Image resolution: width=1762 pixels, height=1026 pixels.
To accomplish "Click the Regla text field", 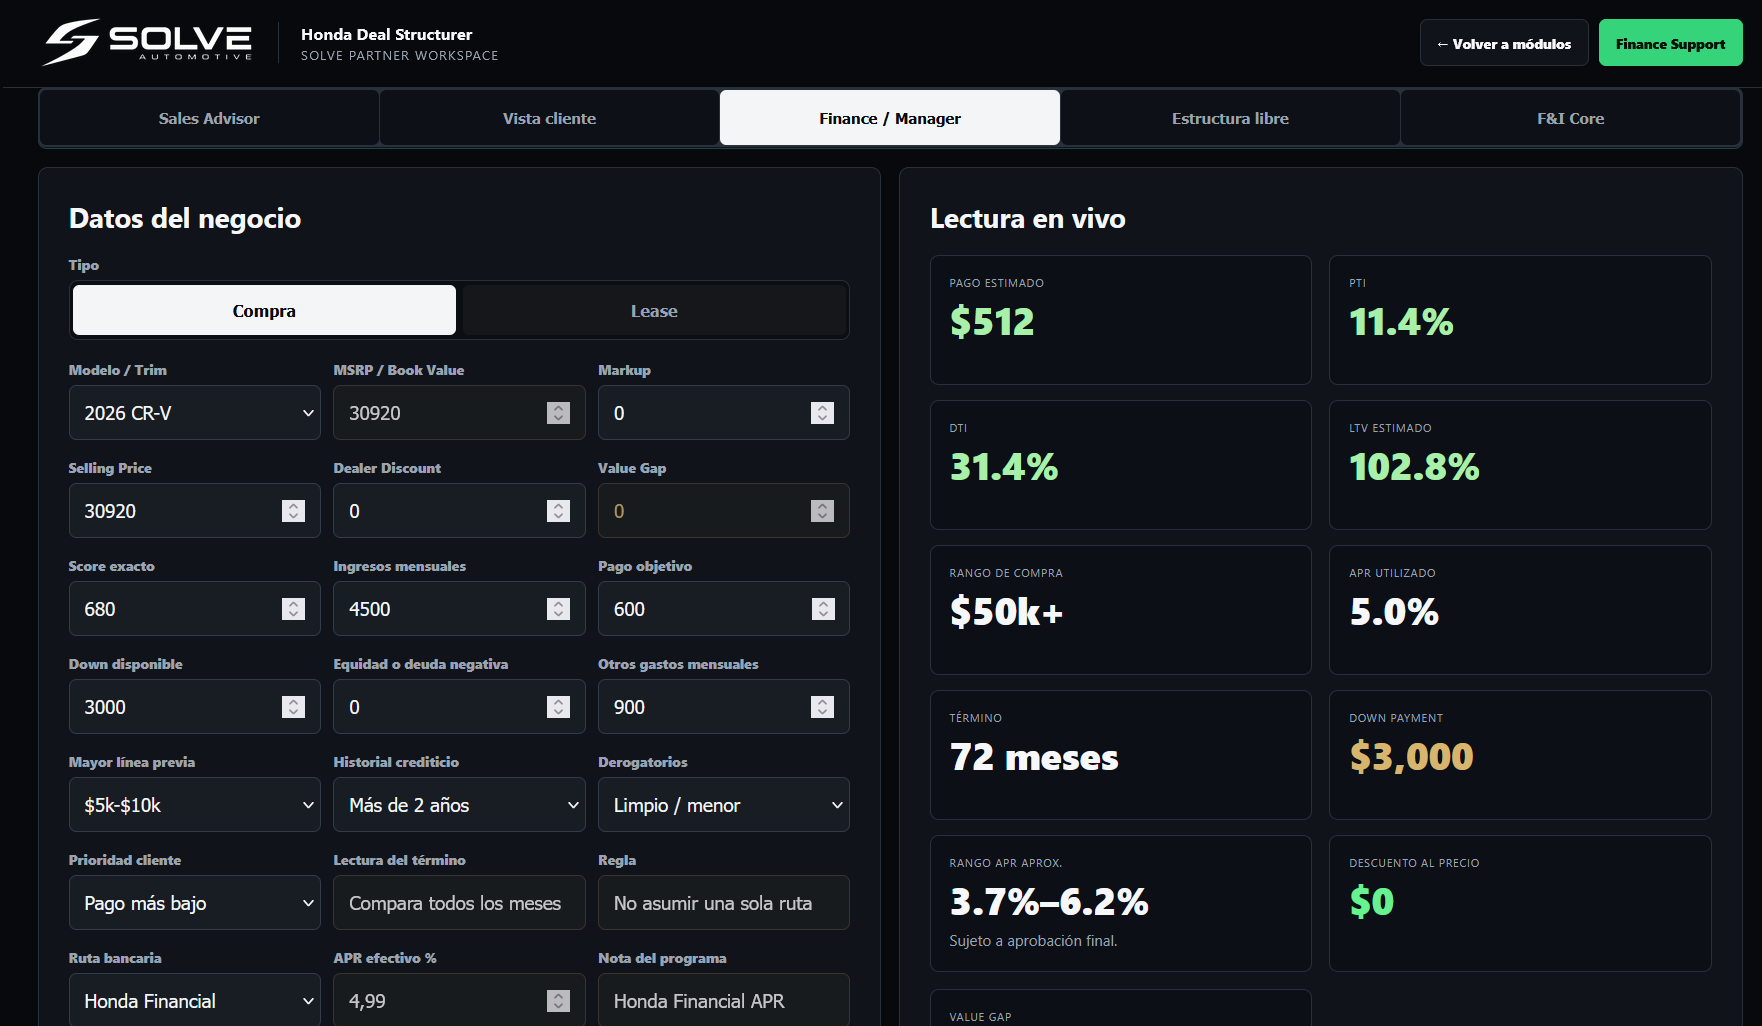I will tap(724, 903).
